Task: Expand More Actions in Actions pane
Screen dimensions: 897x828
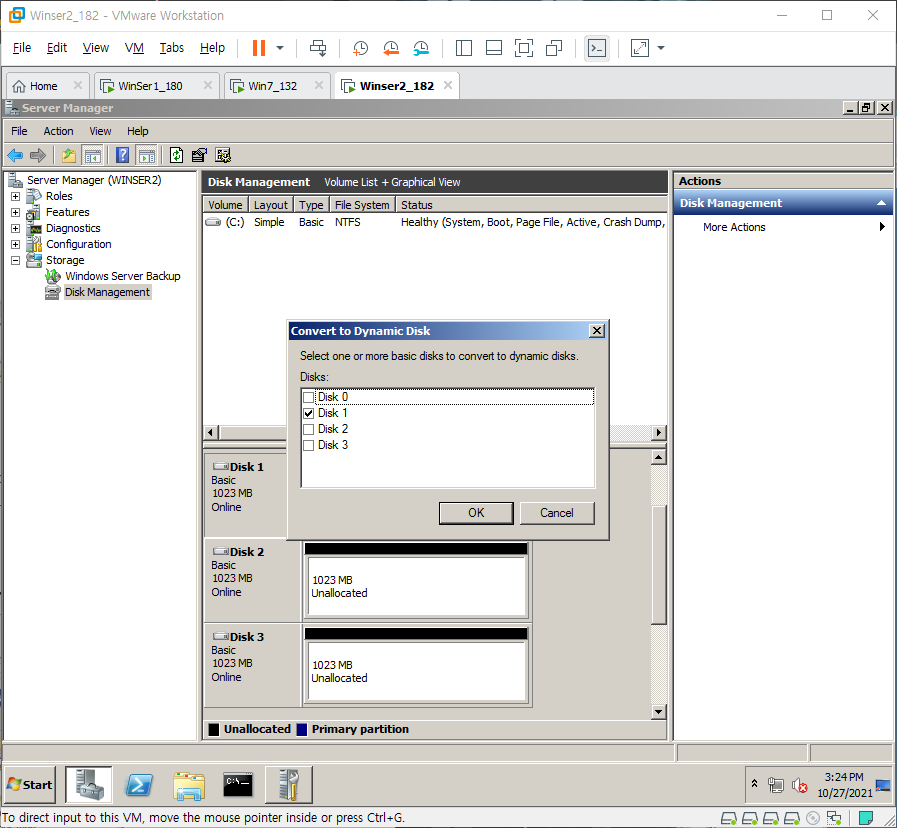Action: [x=783, y=227]
